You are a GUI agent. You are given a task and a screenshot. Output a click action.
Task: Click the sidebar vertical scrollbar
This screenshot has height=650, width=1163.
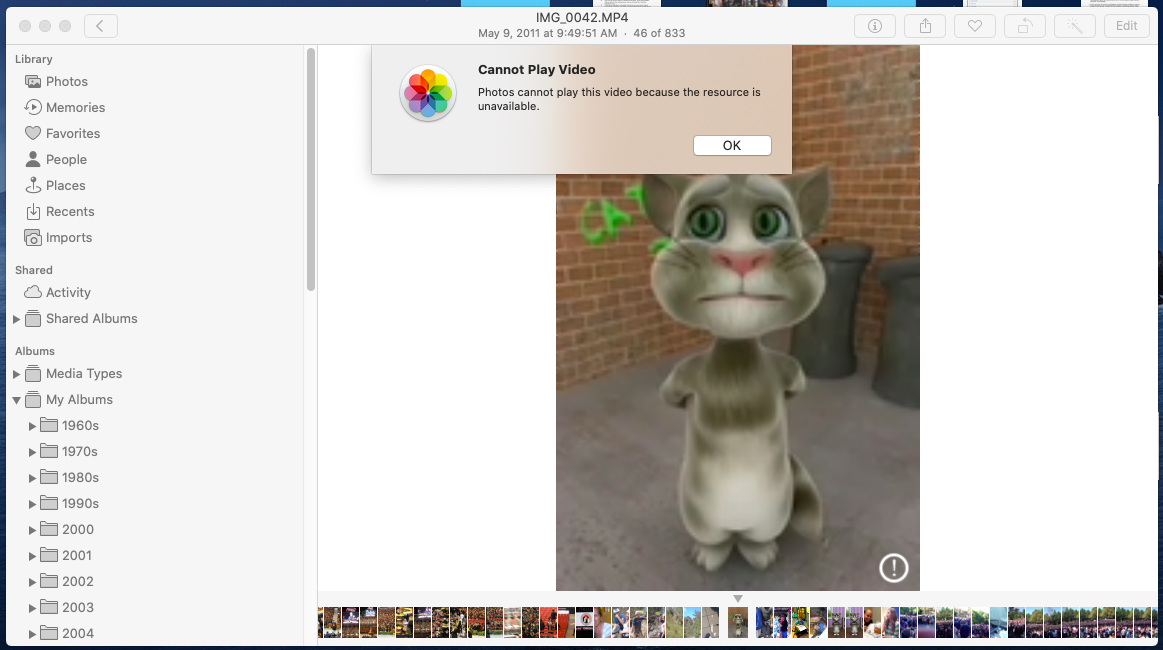pyautogui.click(x=311, y=169)
